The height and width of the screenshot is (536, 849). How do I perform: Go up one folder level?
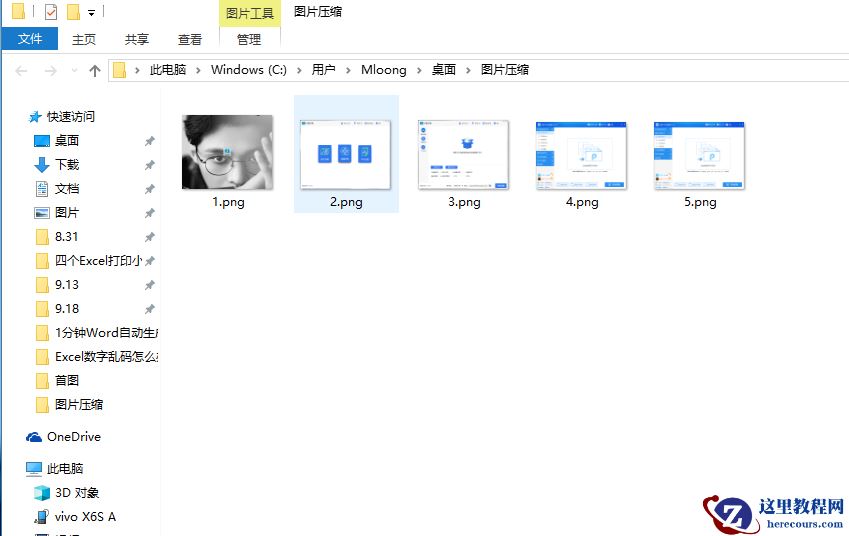click(x=95, y=70)
